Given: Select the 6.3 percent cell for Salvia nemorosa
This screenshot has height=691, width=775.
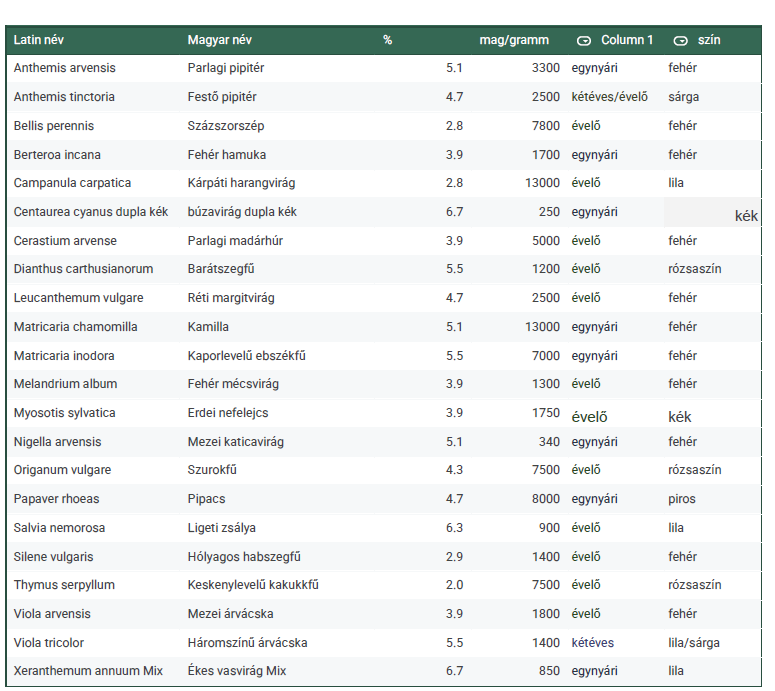Looking at the screenshot, I should [x=454, y=528].
